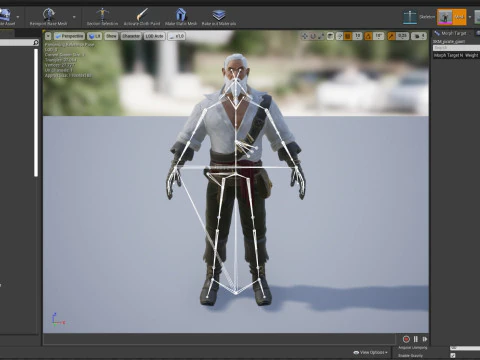This screenshot has width=480, height=360.
Task: Expand the editor mode dropdown arrow beside Mesh
Action: pos(470,17)
